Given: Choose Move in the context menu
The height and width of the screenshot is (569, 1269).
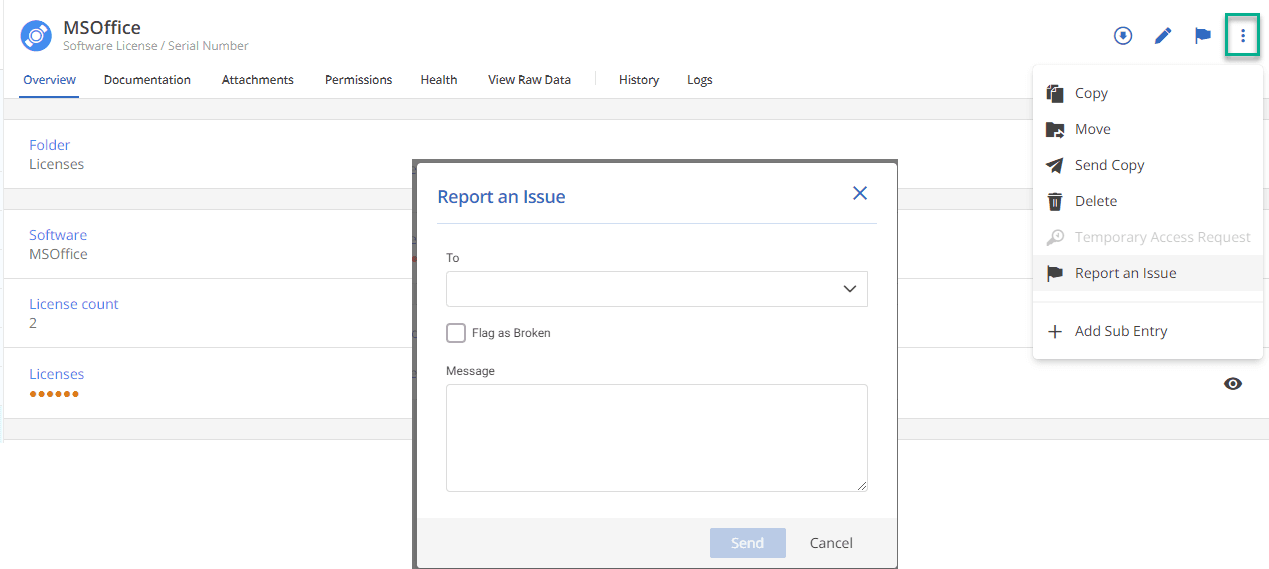Looking at the screenshot, I should click(1092, 129).
